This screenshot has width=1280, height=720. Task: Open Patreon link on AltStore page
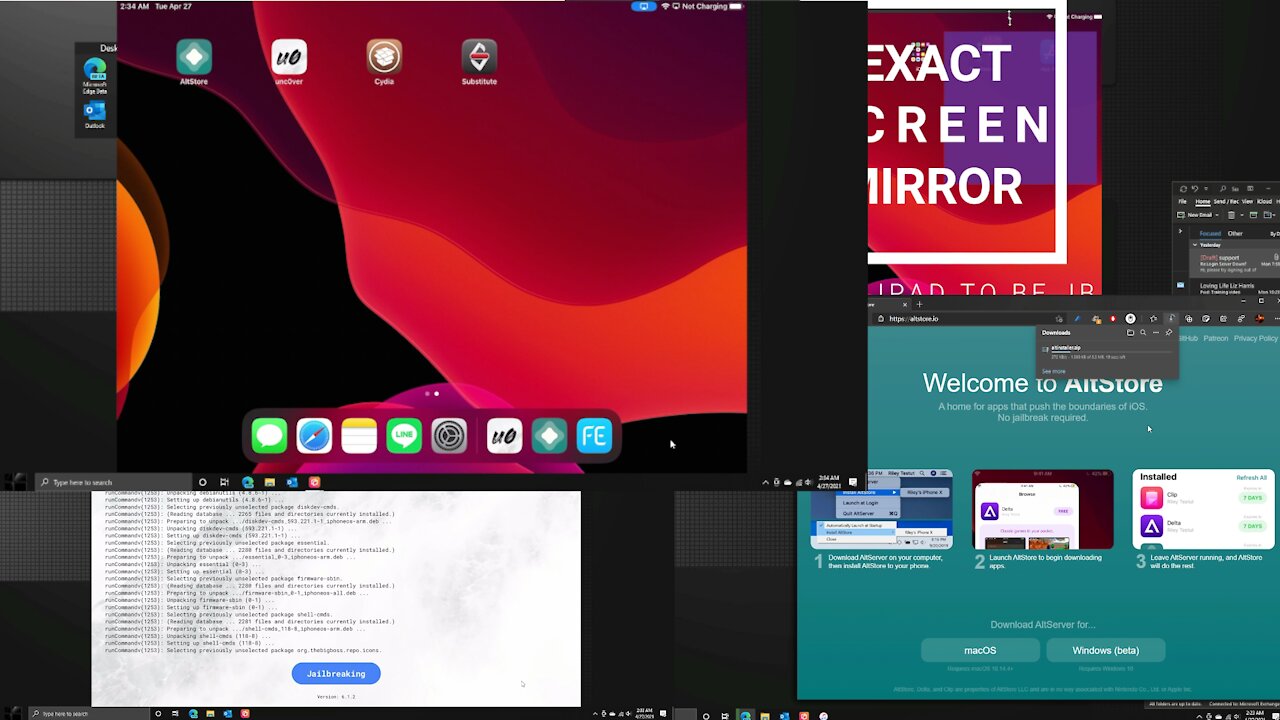click(x=1216, y=339)
